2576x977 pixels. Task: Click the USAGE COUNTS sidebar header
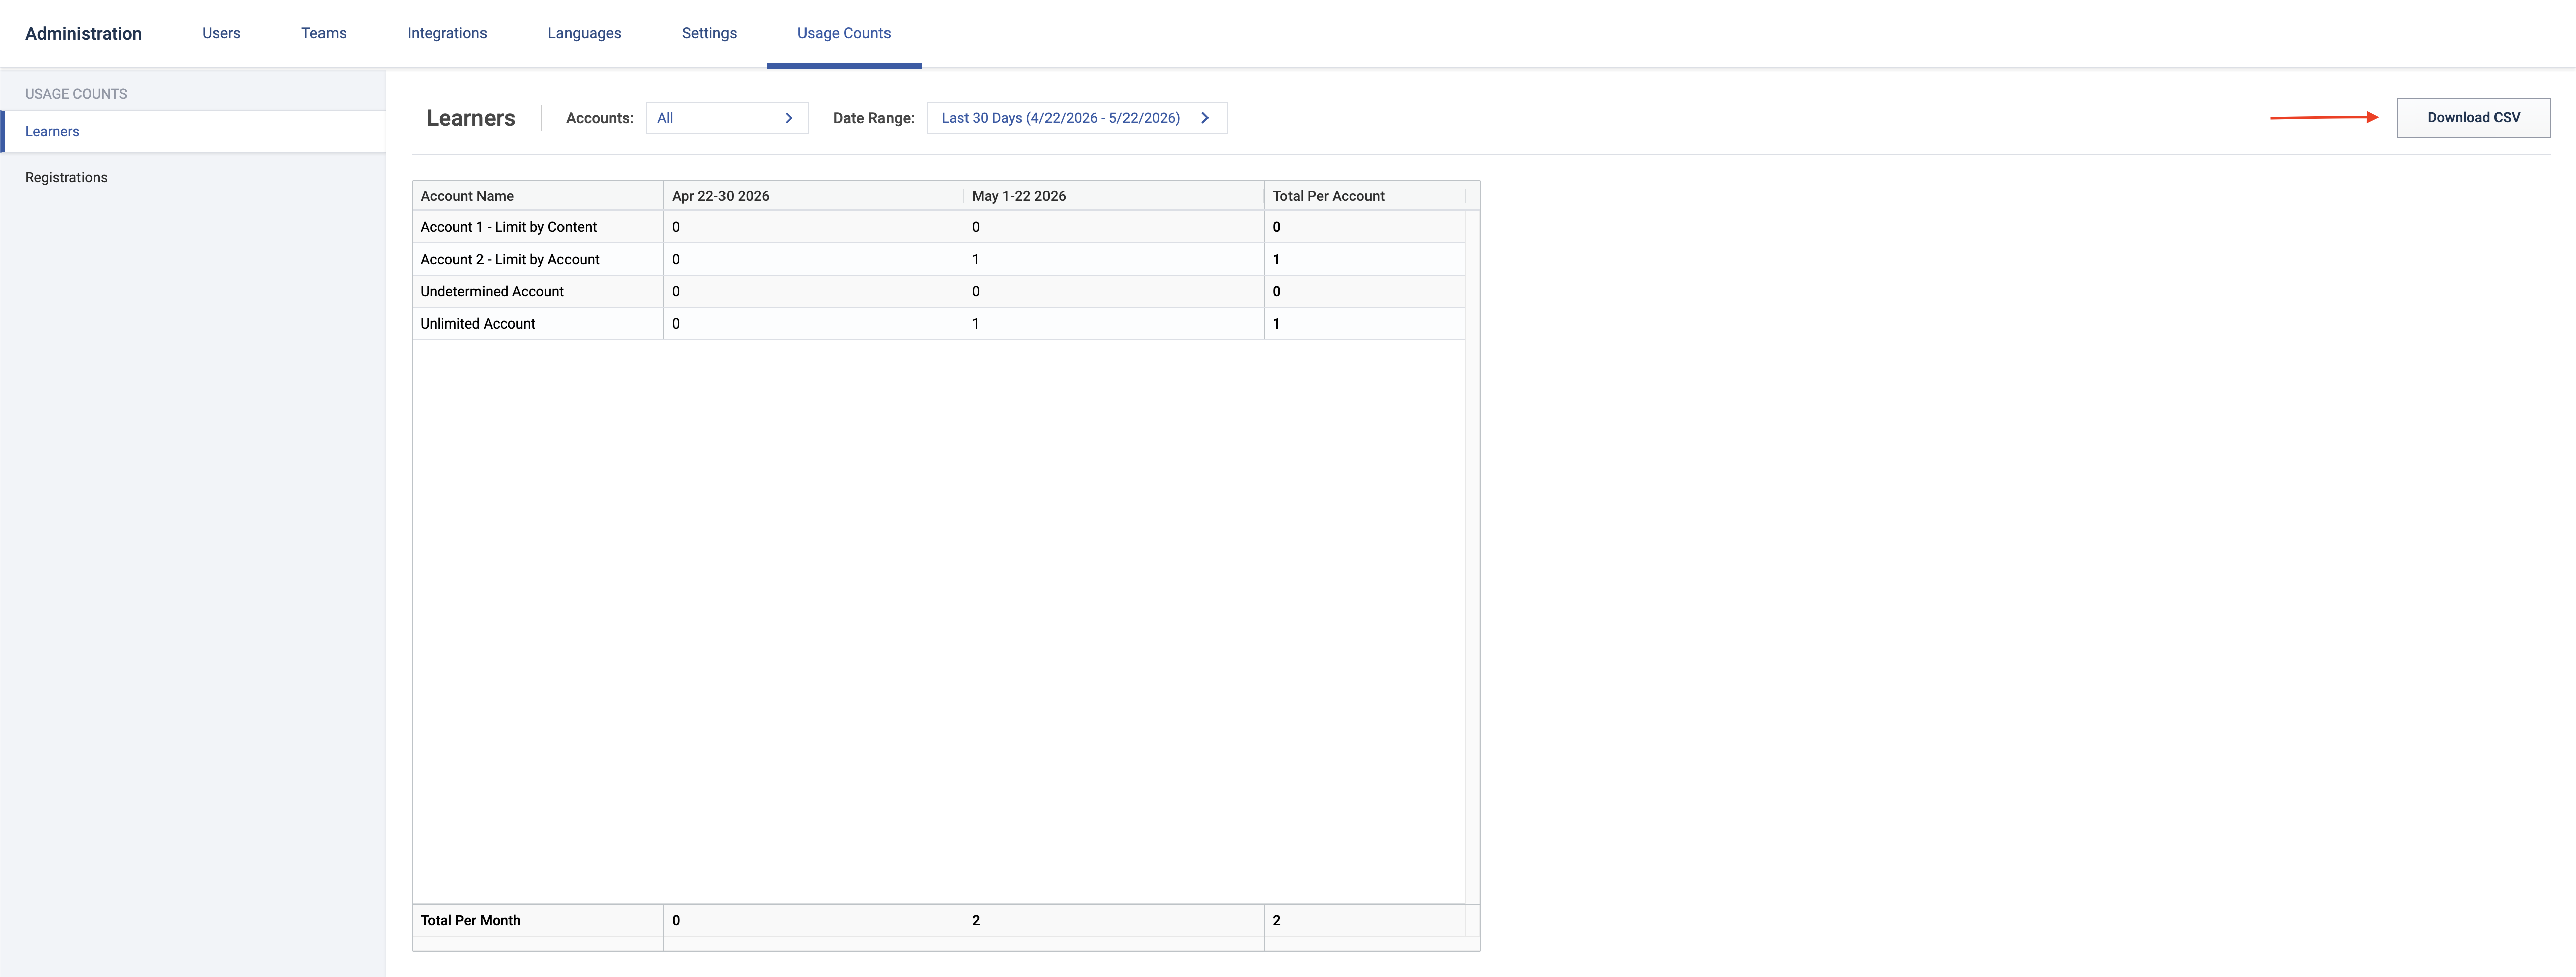click(x=76, y=94)
